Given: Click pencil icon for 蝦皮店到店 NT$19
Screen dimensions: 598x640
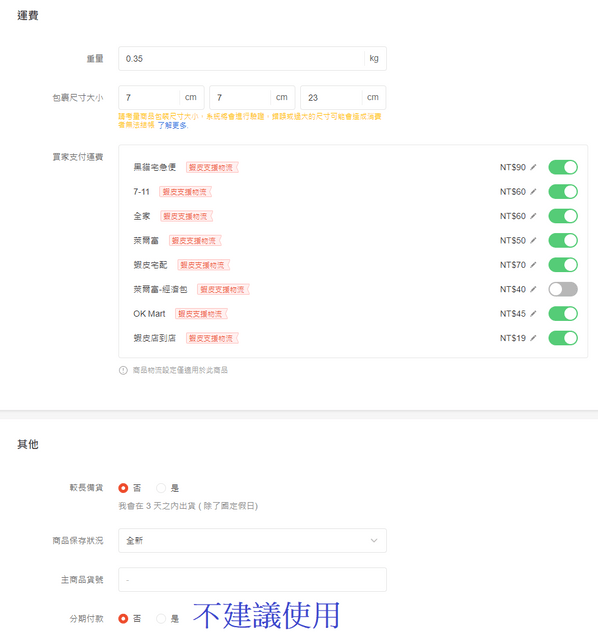Looking at the screenshot, I should [533, 338].
